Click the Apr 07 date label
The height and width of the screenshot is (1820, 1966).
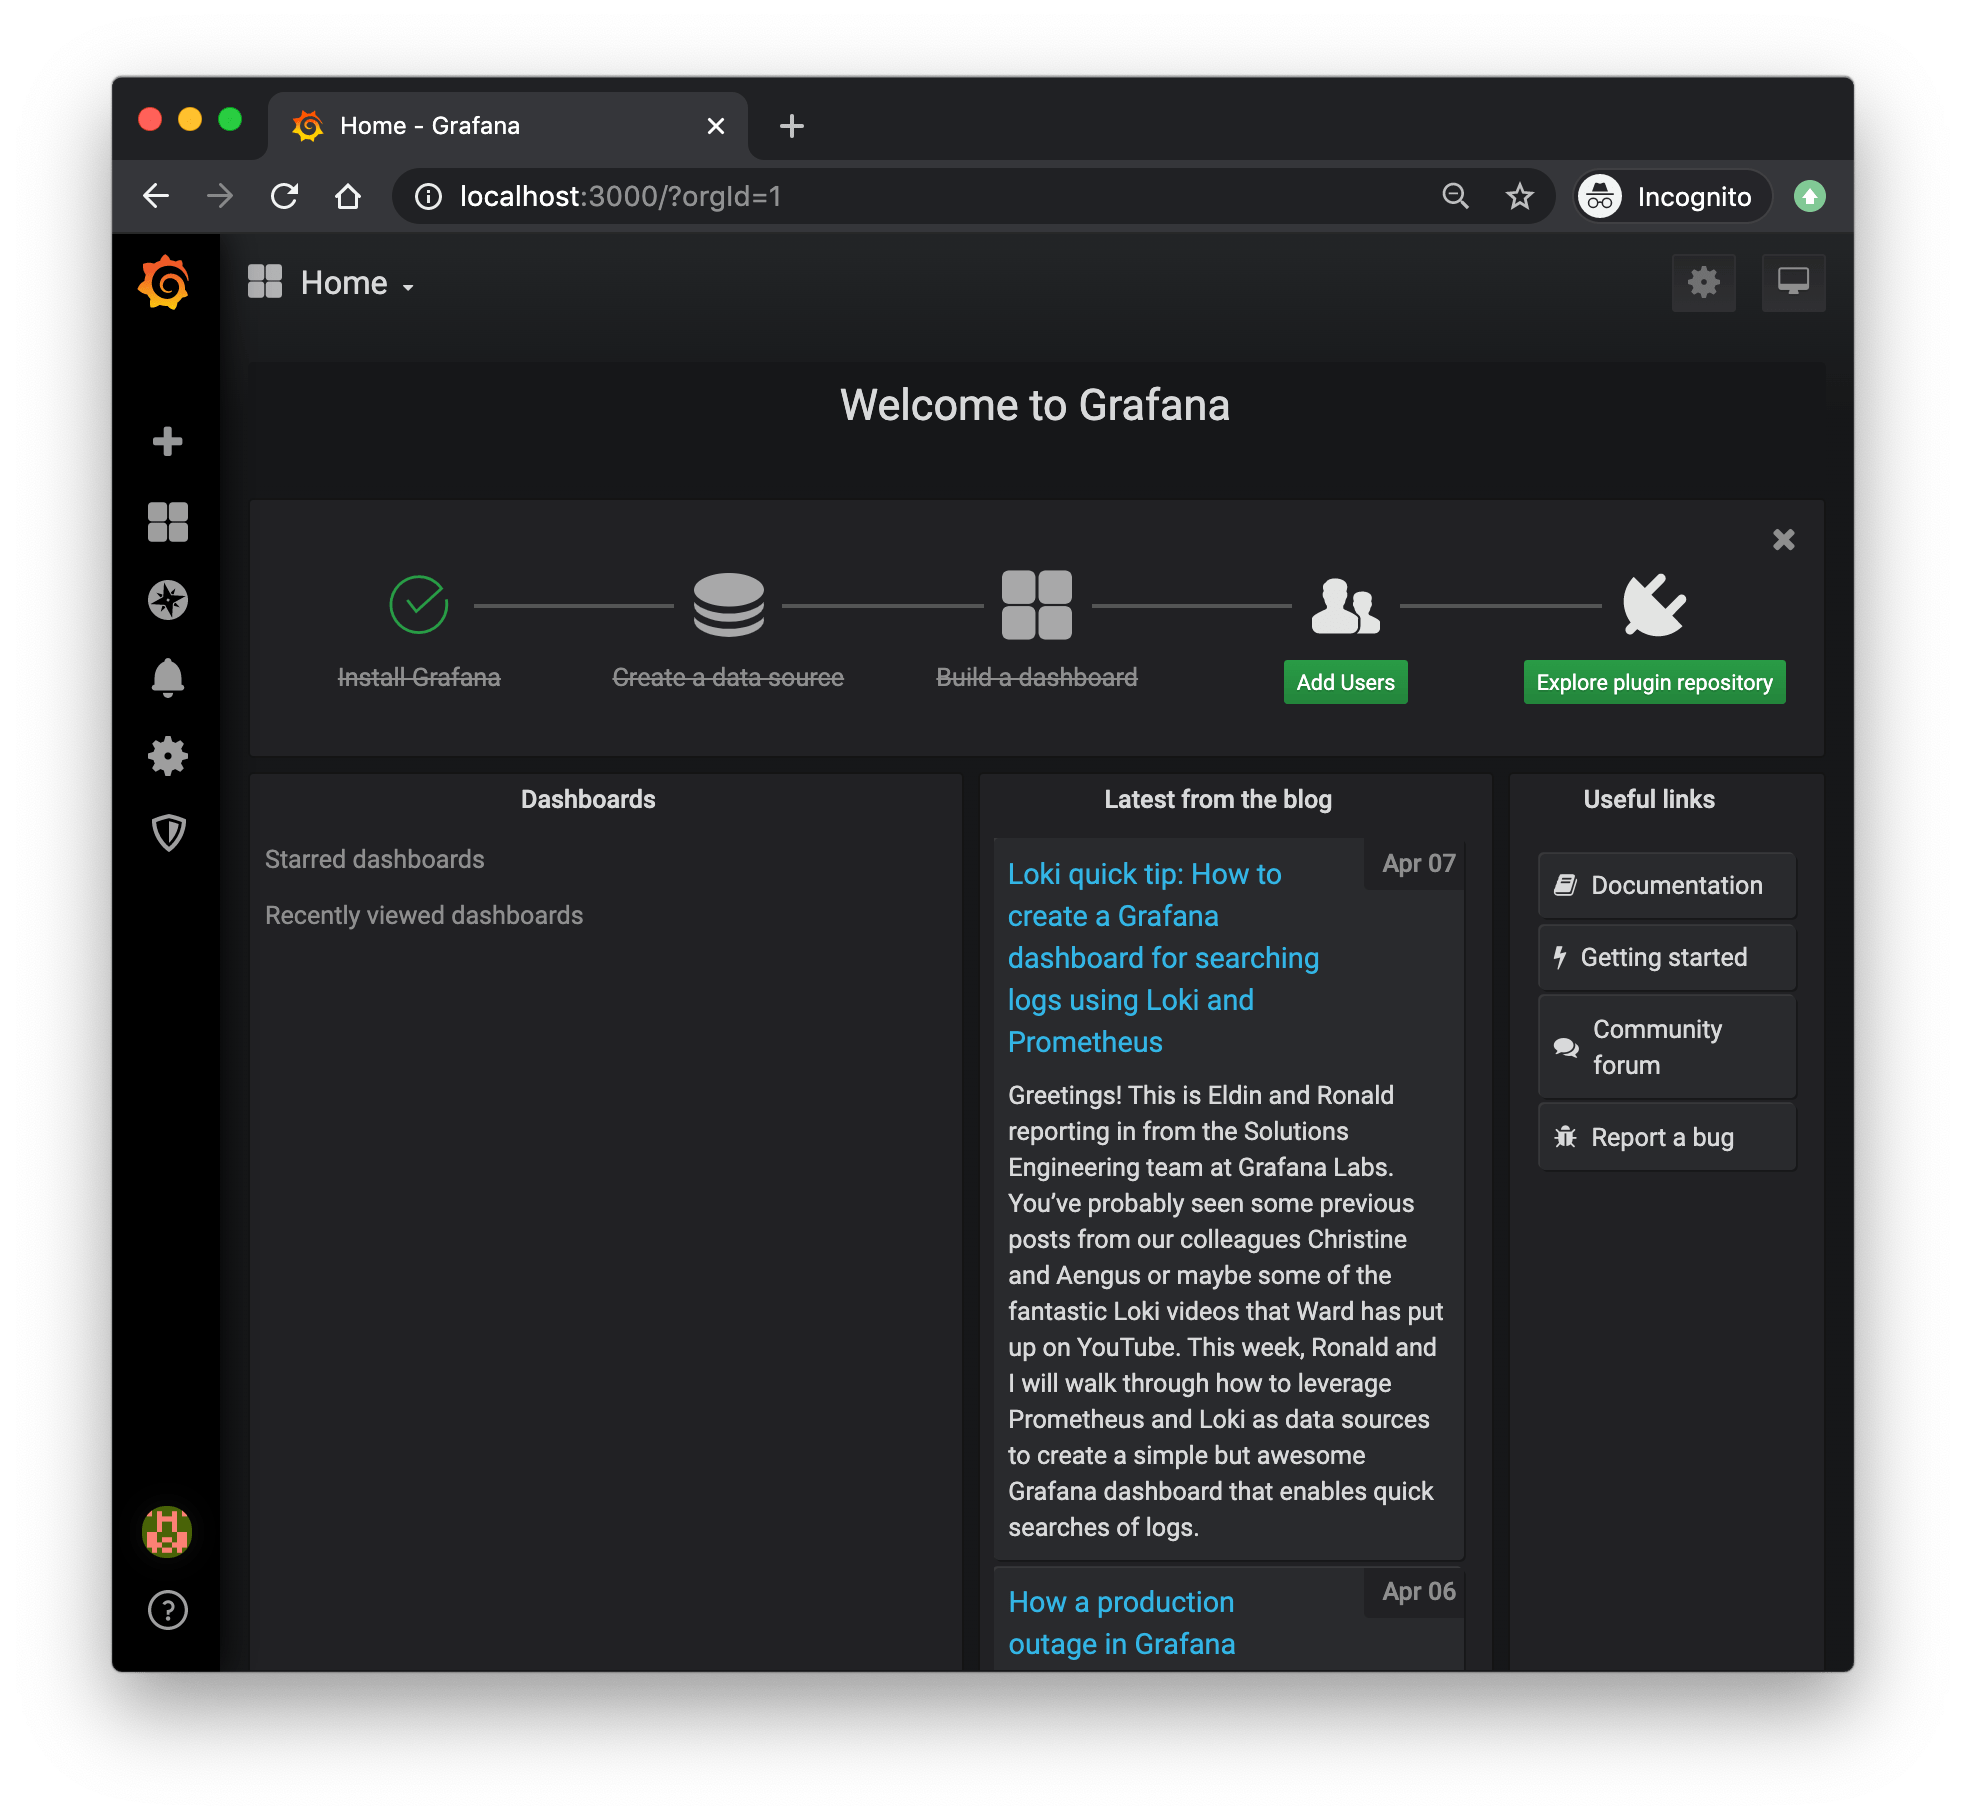pyautogui.click(x=1419, y=863)
